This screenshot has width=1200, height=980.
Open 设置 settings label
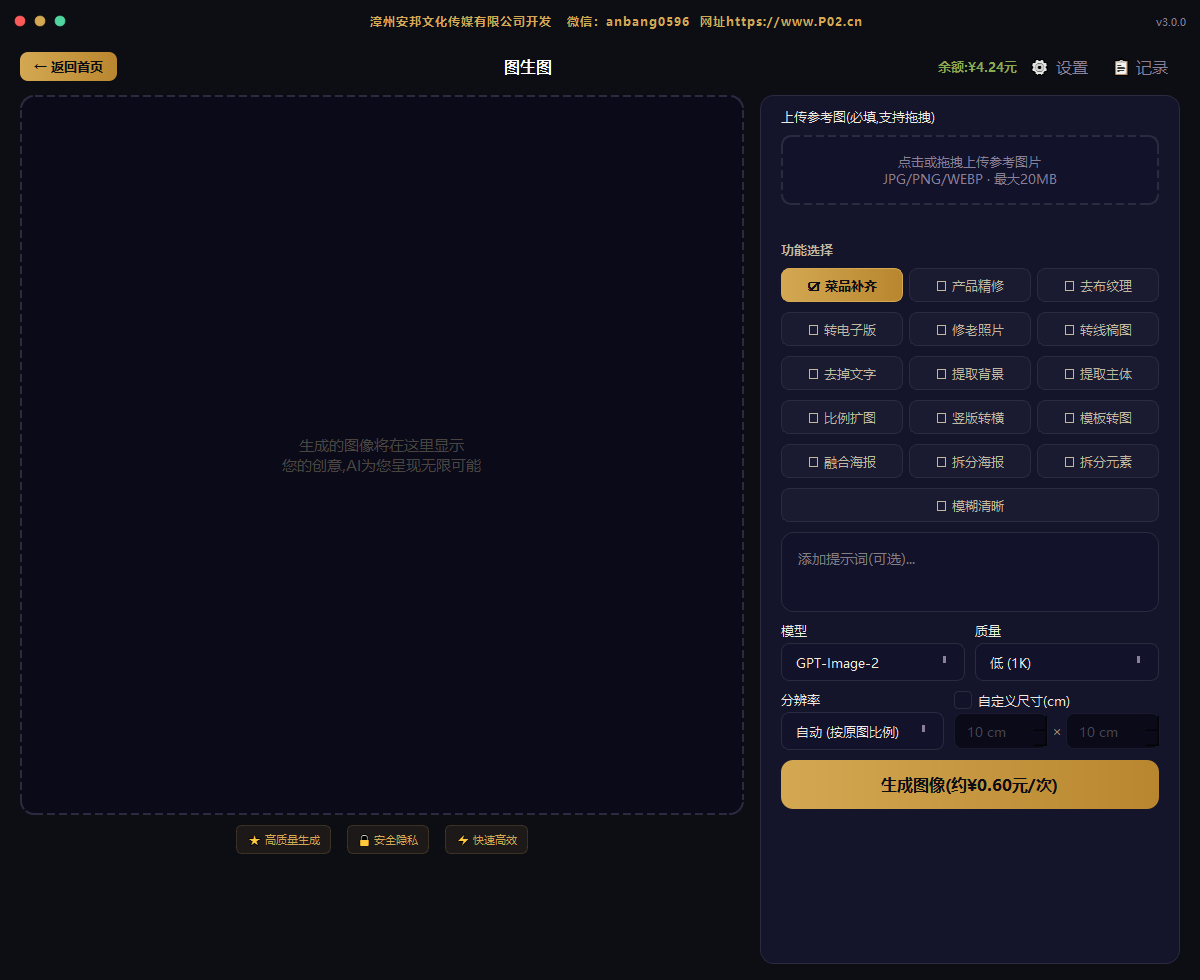1072,67
